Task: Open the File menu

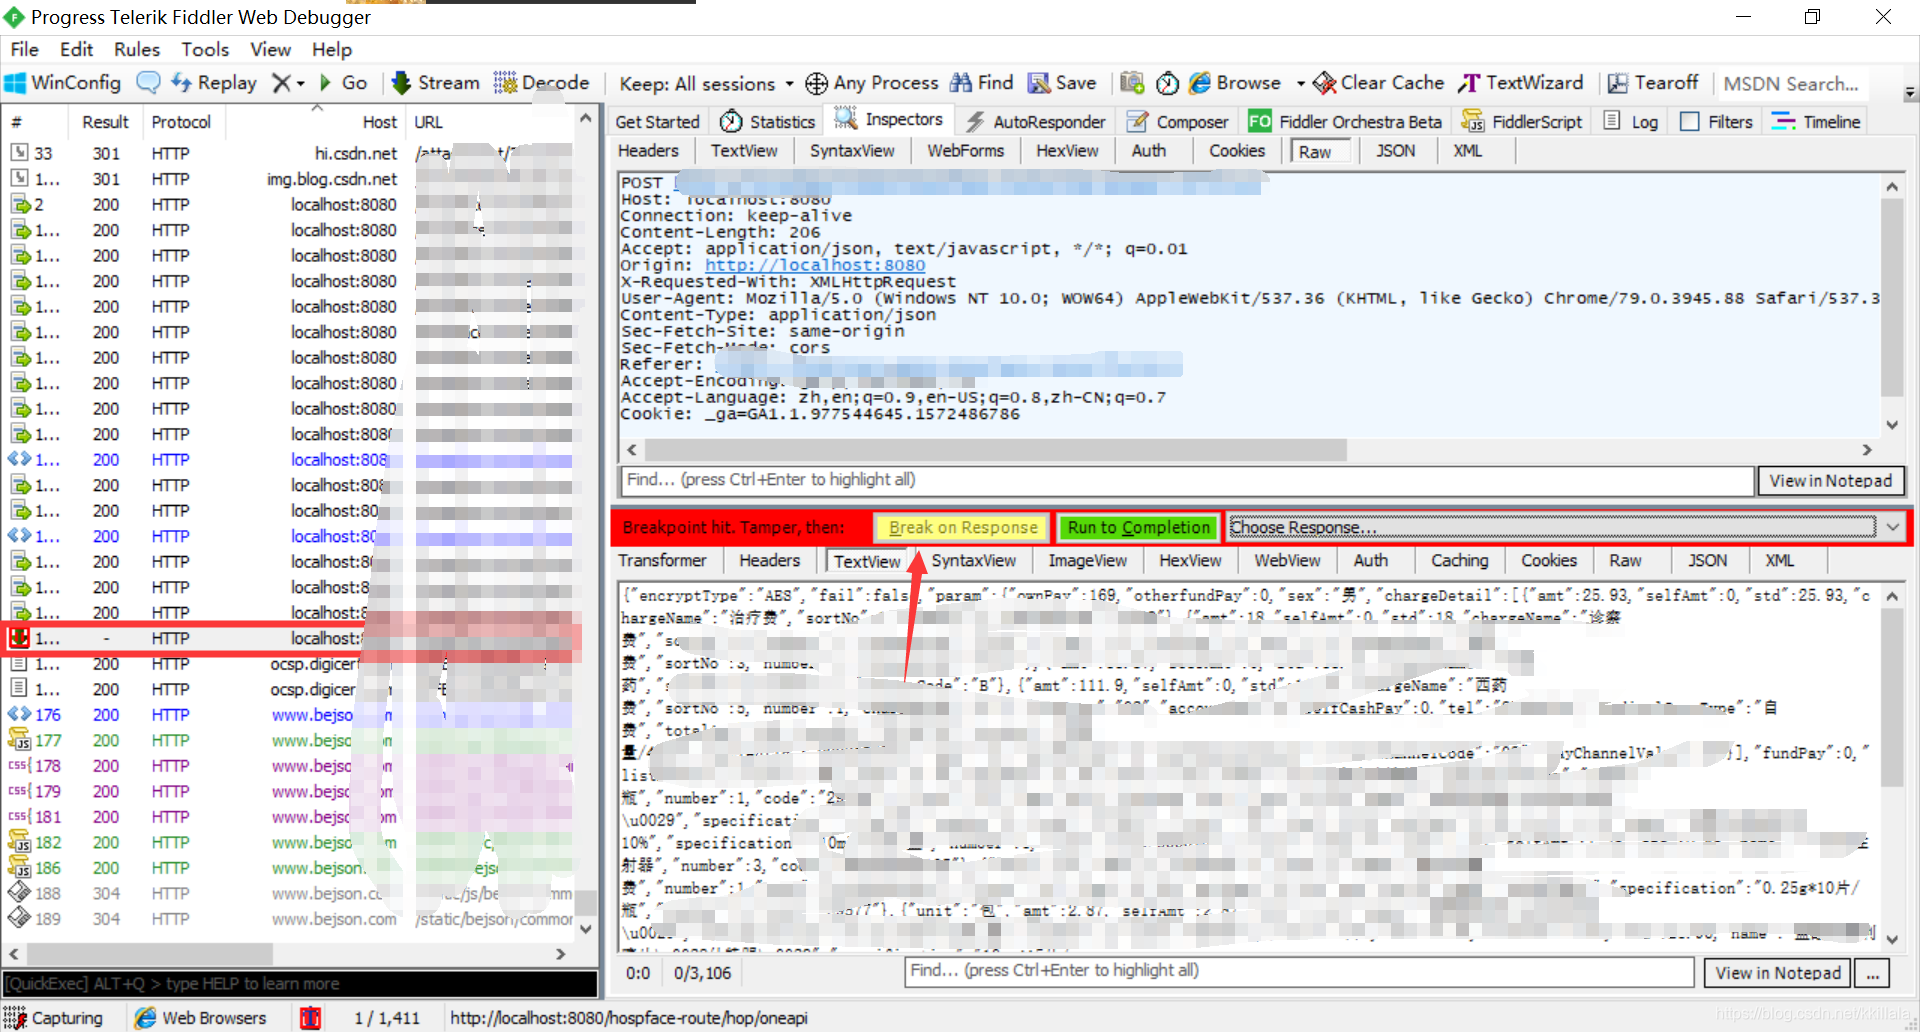Action: [x=24, y=49]
